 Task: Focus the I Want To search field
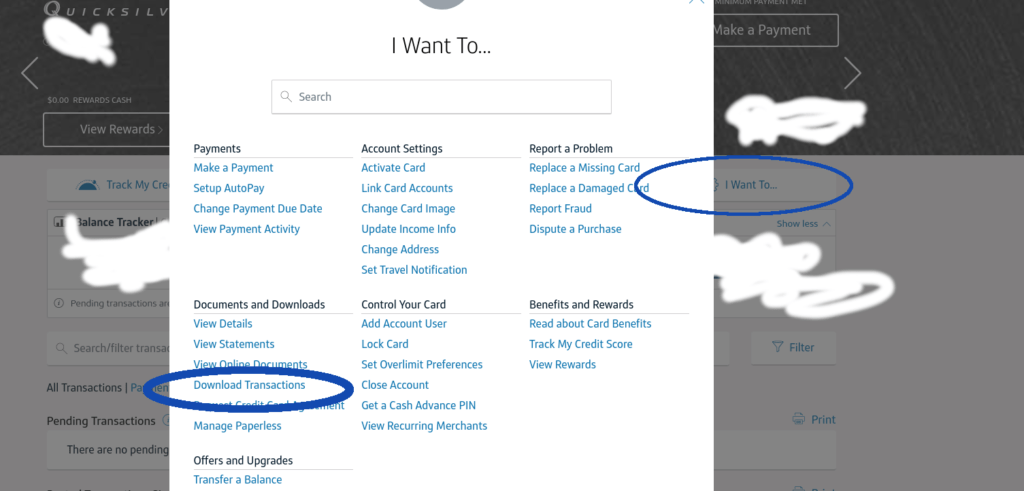tap(441, 97)
